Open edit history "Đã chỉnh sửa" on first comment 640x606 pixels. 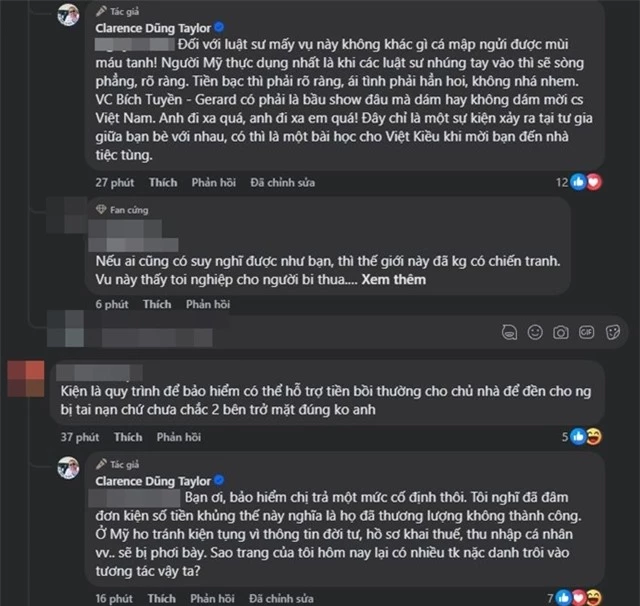tap(283, 183)
